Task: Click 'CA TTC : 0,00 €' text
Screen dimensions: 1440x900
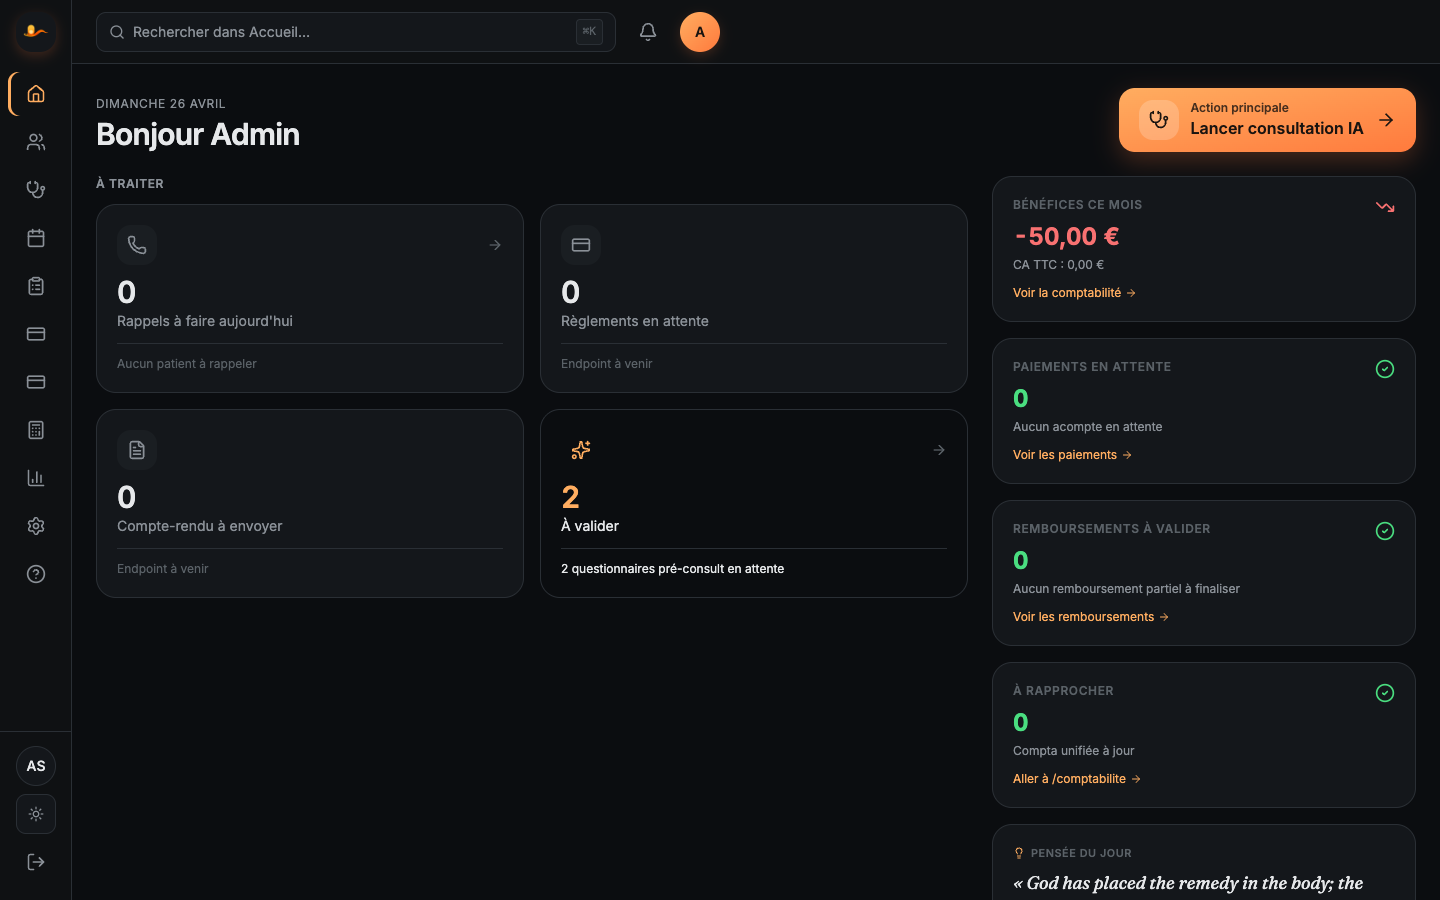Action: [1058, 265]
